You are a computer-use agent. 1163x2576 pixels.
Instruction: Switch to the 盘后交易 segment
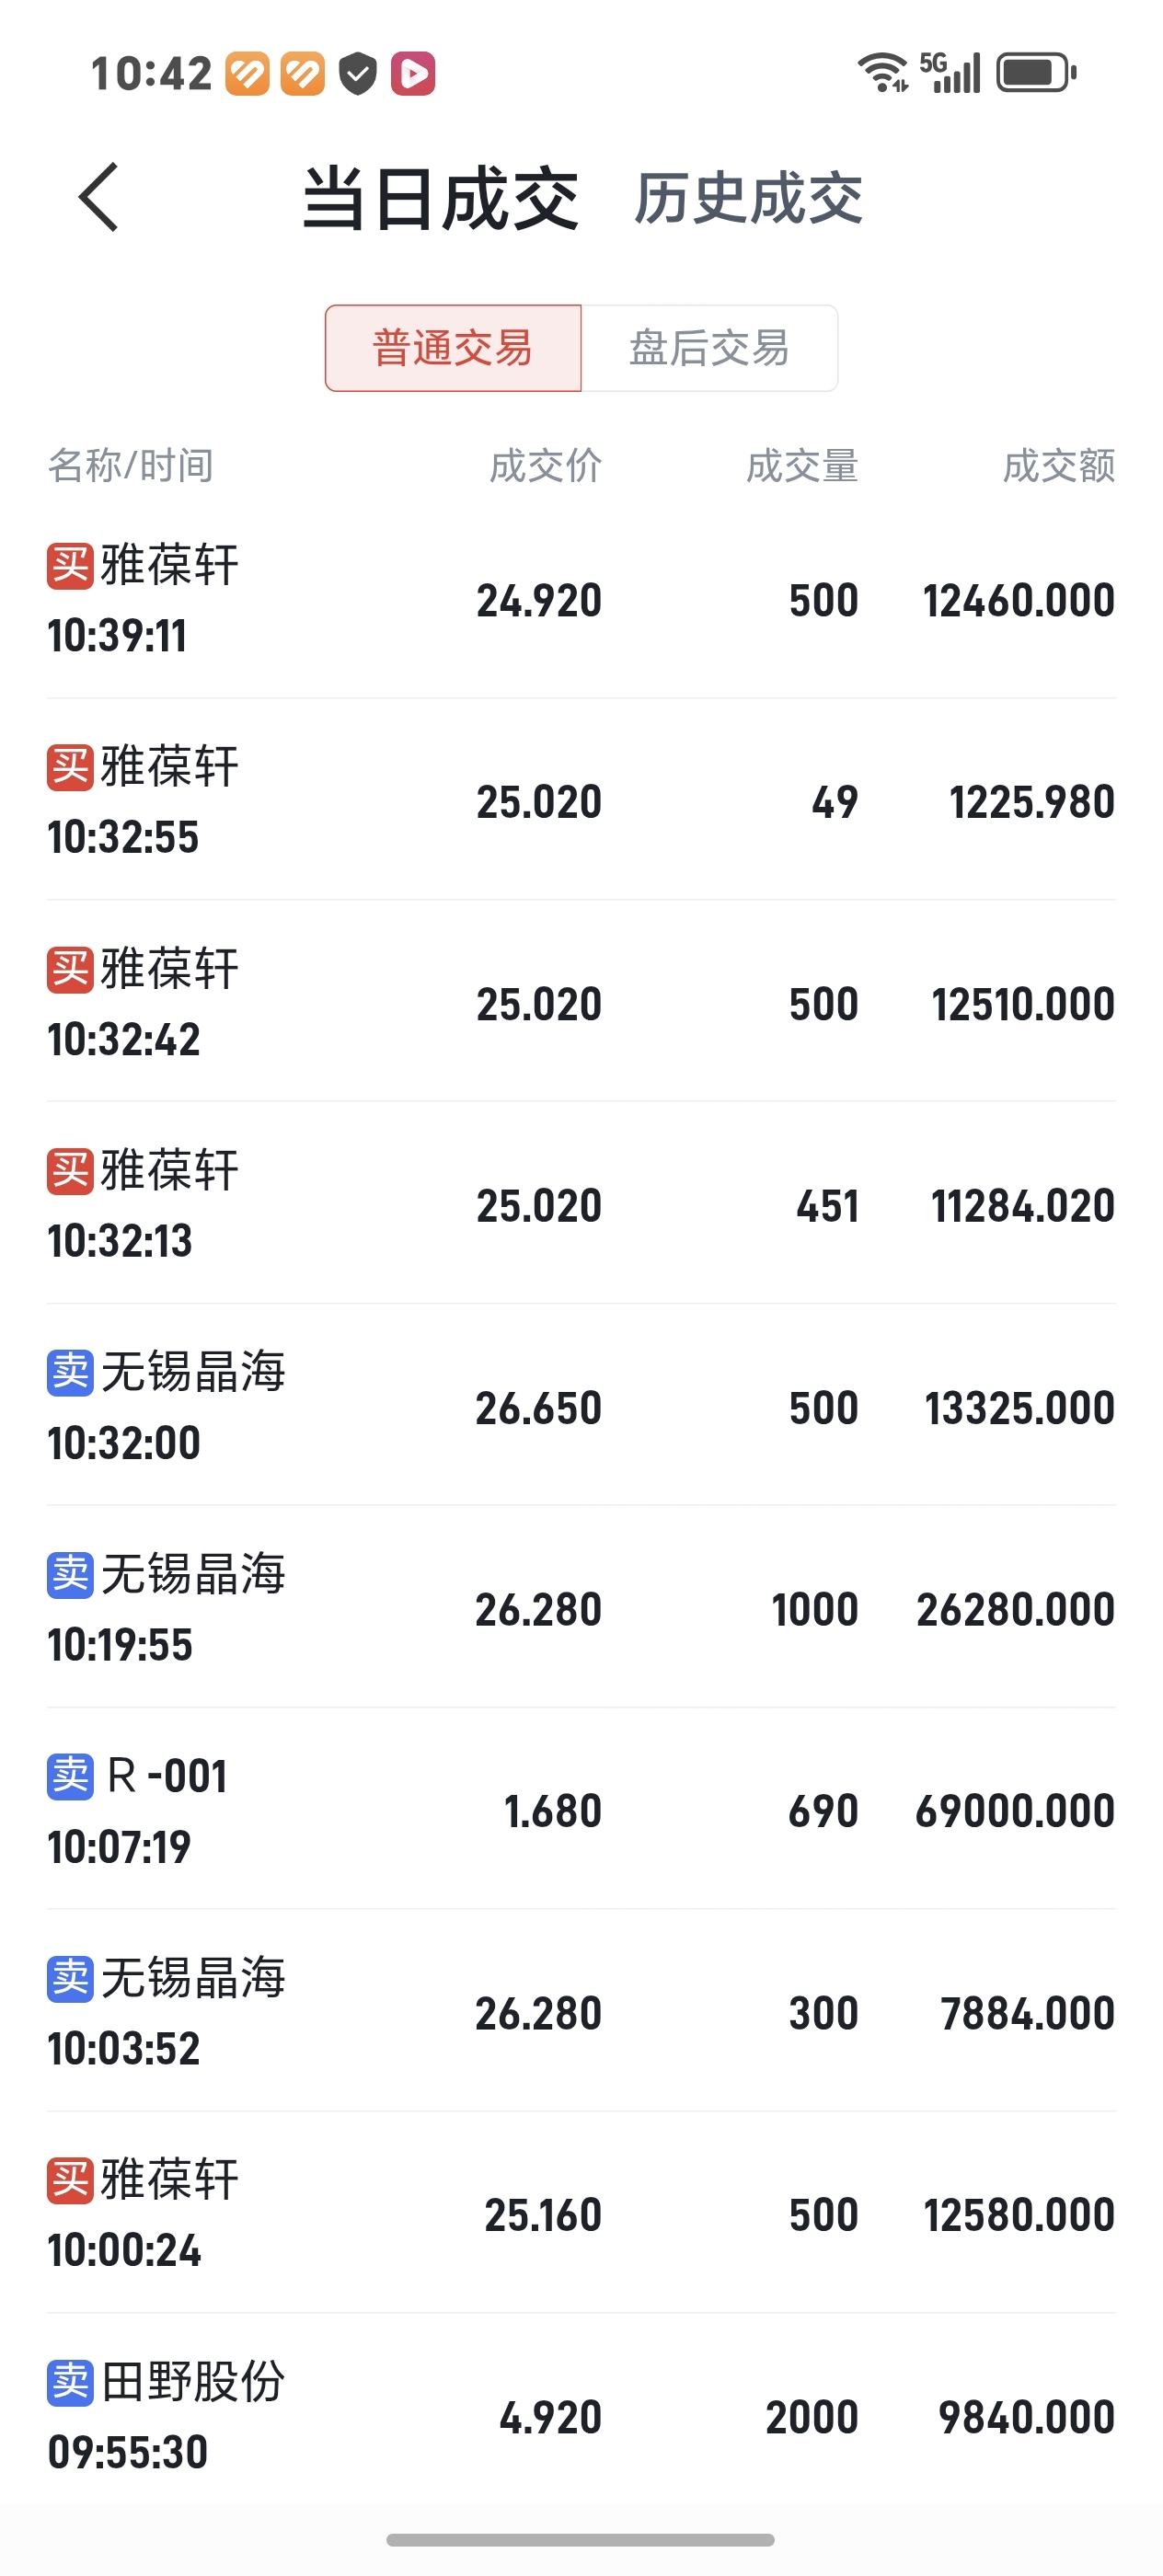click(x=709, y=348)
